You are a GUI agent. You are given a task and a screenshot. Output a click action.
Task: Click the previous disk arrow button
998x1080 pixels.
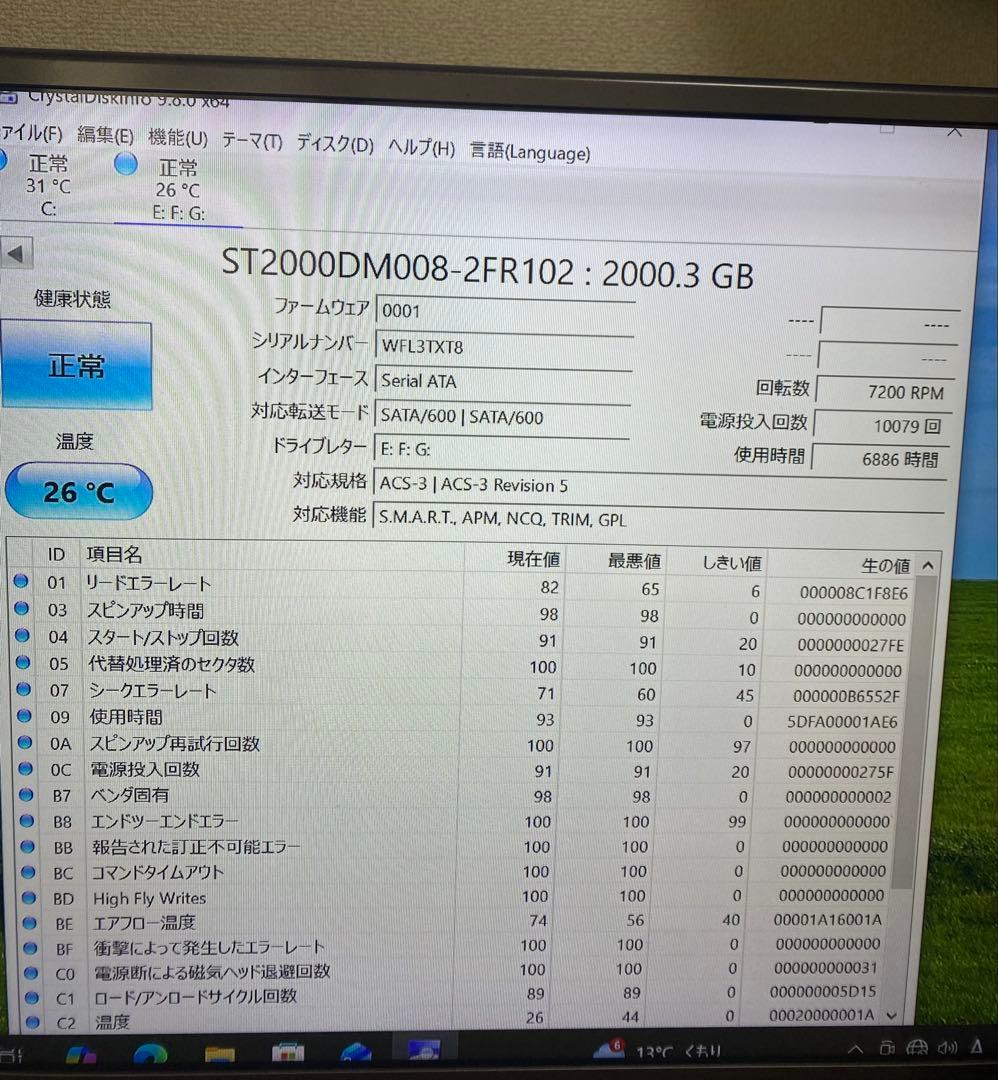click(x=17, y=254)
